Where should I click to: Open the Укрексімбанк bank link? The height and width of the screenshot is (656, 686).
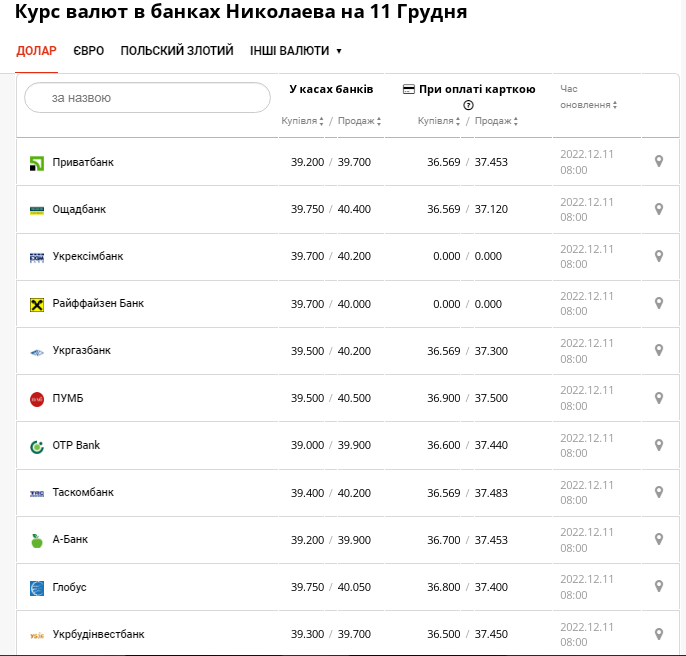point(88,256)
